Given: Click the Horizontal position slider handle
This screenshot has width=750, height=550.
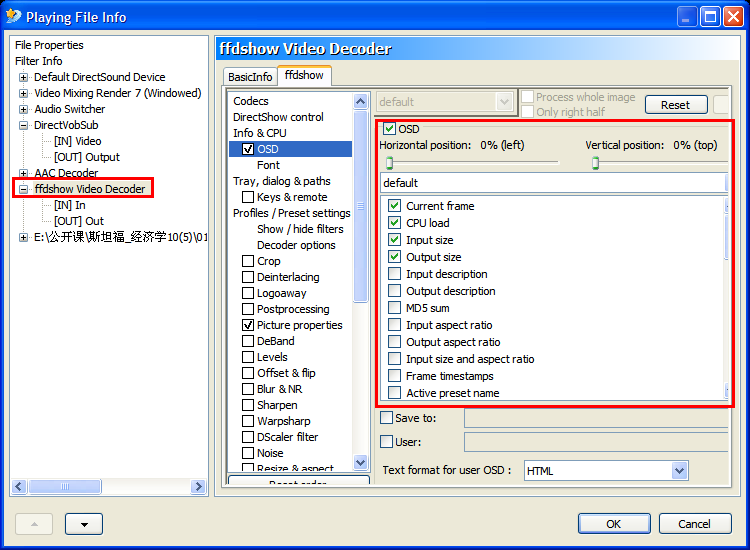Looking at the screenshot, I should [x=389, y=163].
